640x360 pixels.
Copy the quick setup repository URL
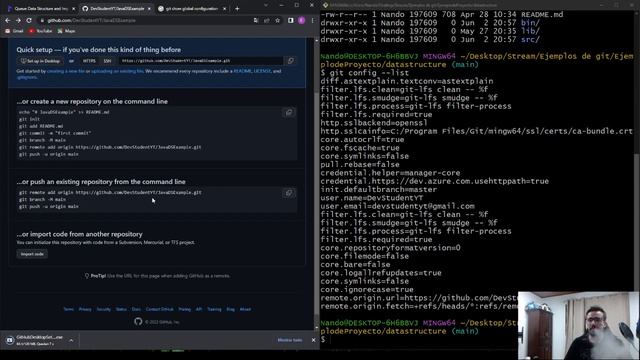(x=291, y=61)
